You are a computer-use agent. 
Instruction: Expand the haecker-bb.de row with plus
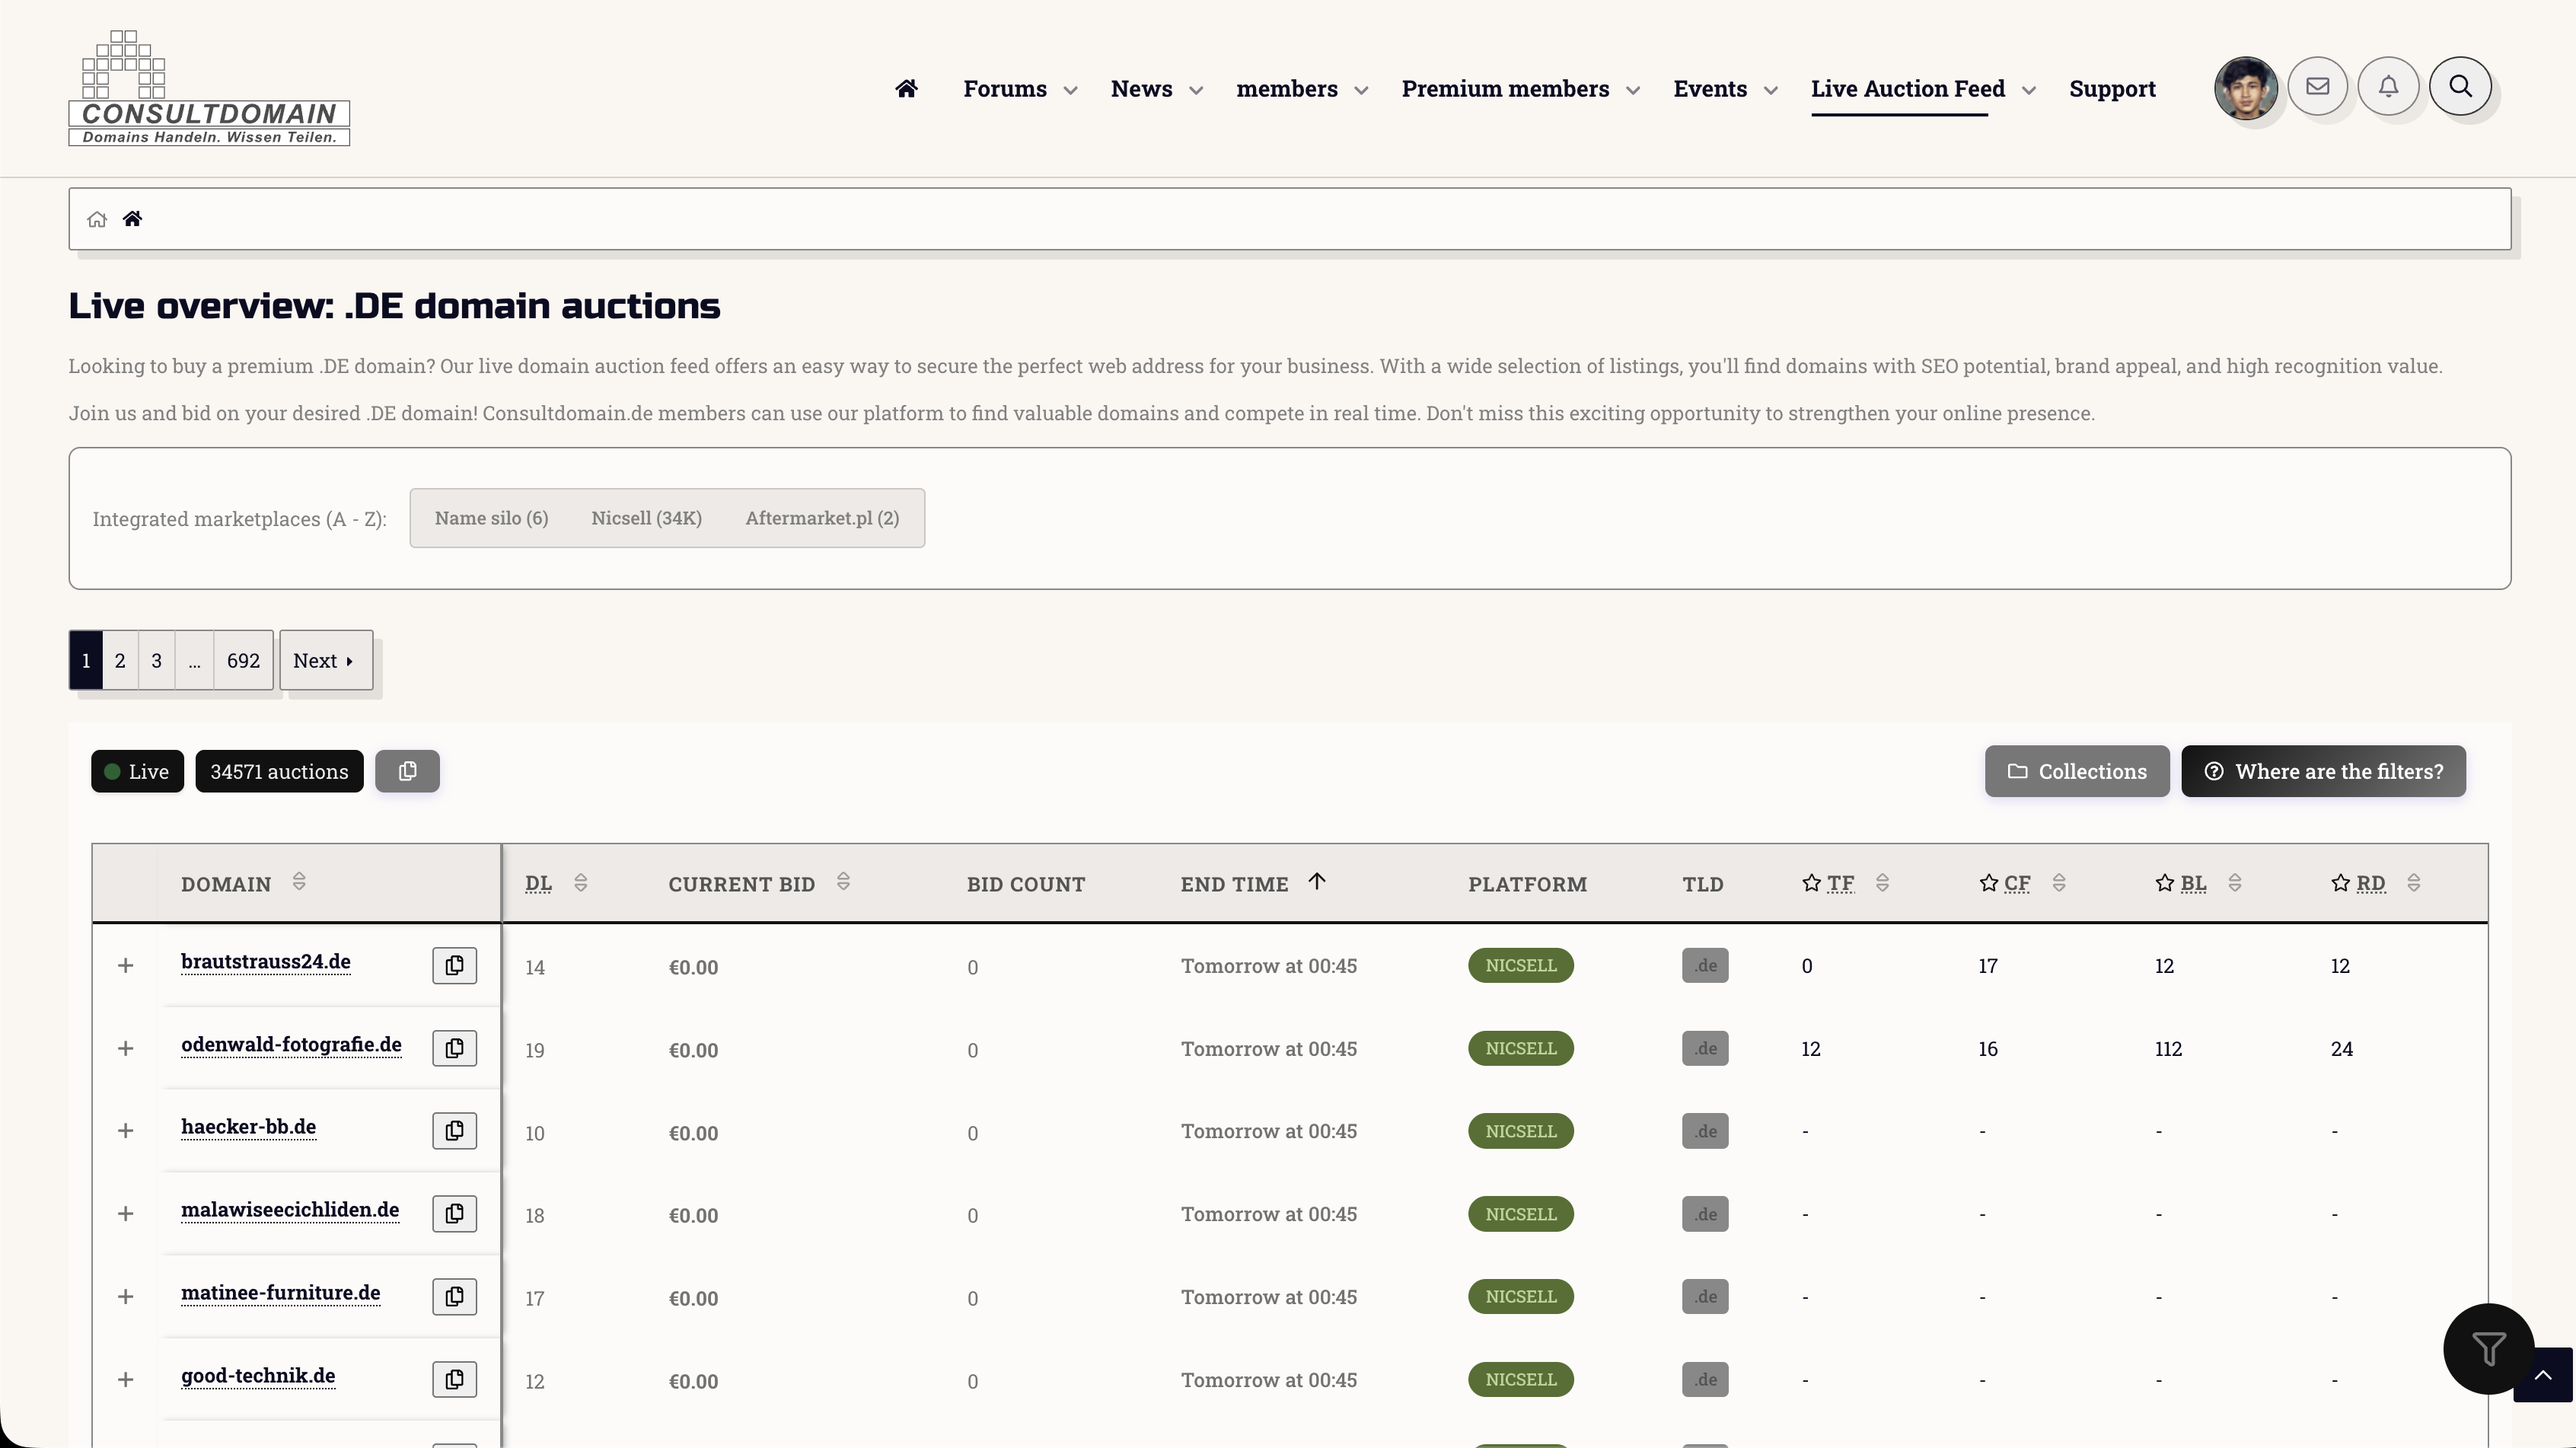click(x=125, y=1131)
